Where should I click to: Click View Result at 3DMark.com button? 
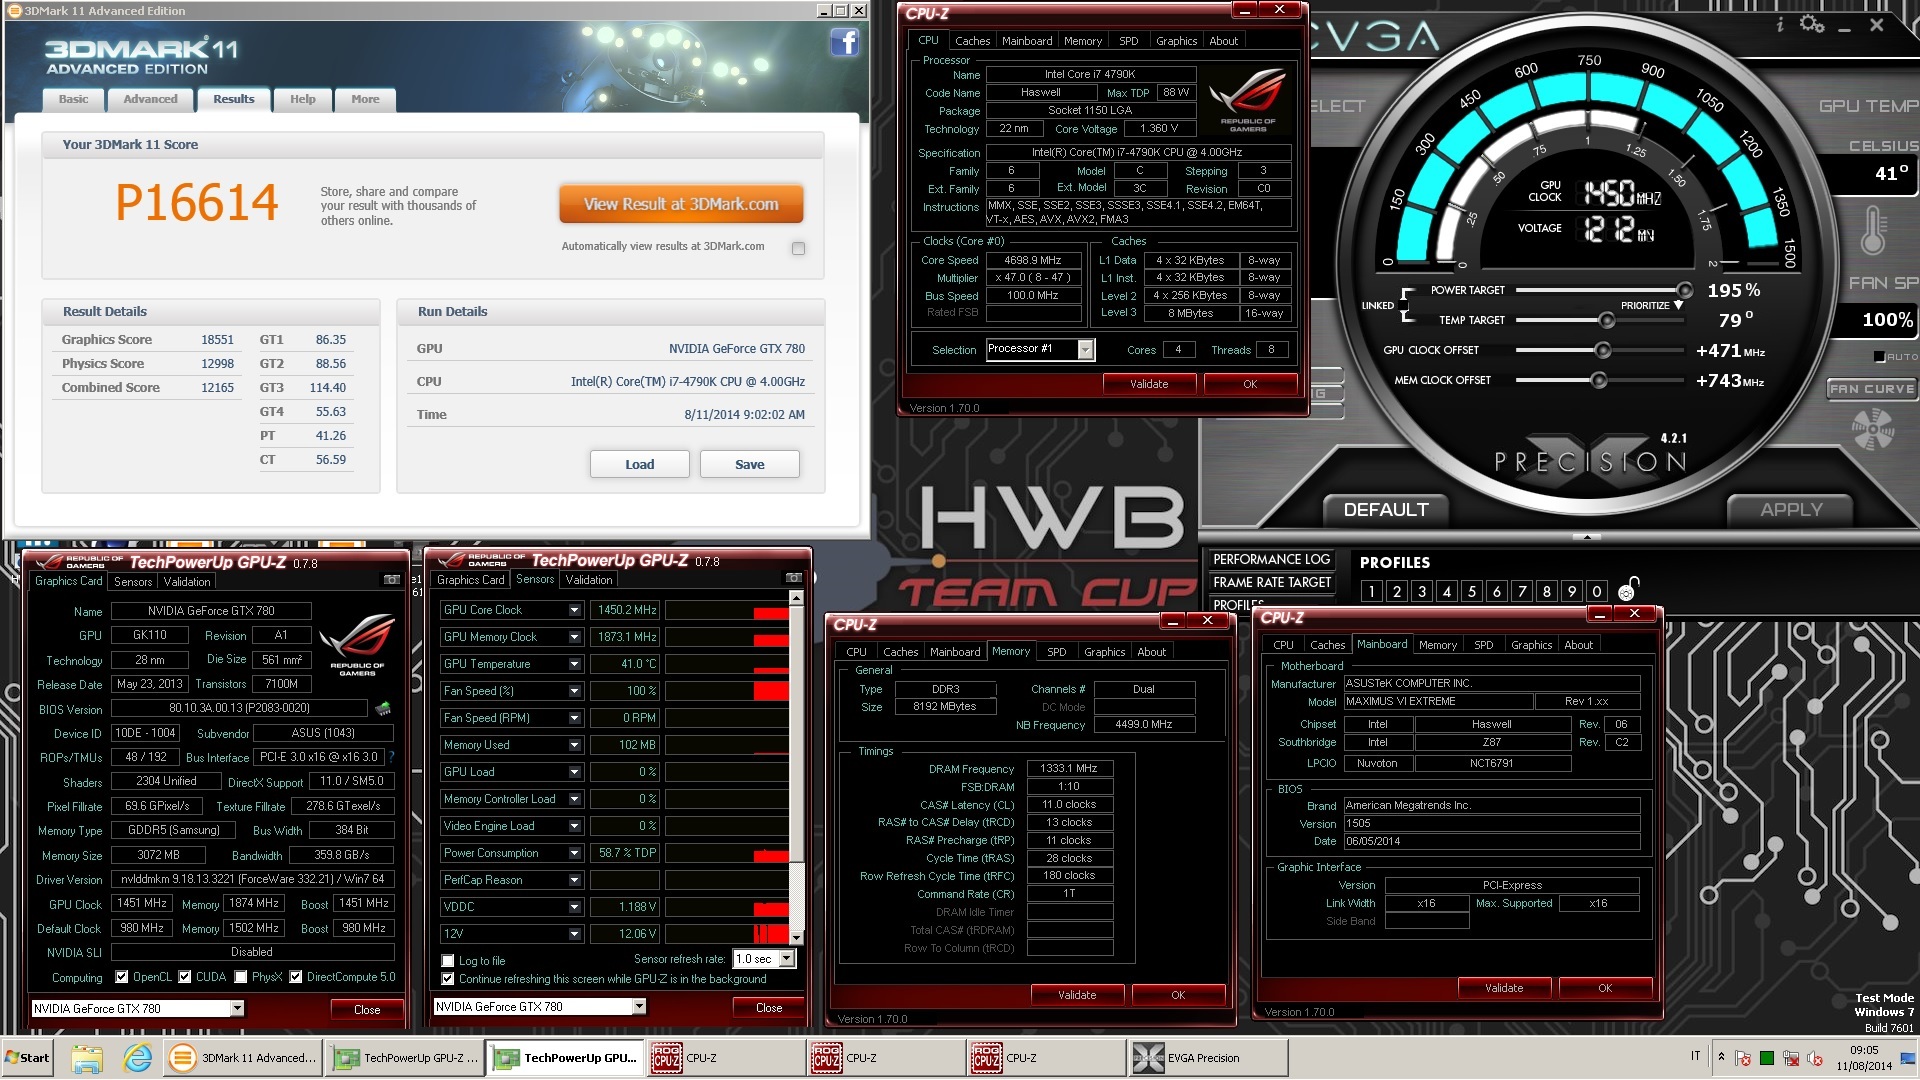click(x=681, y=204)
